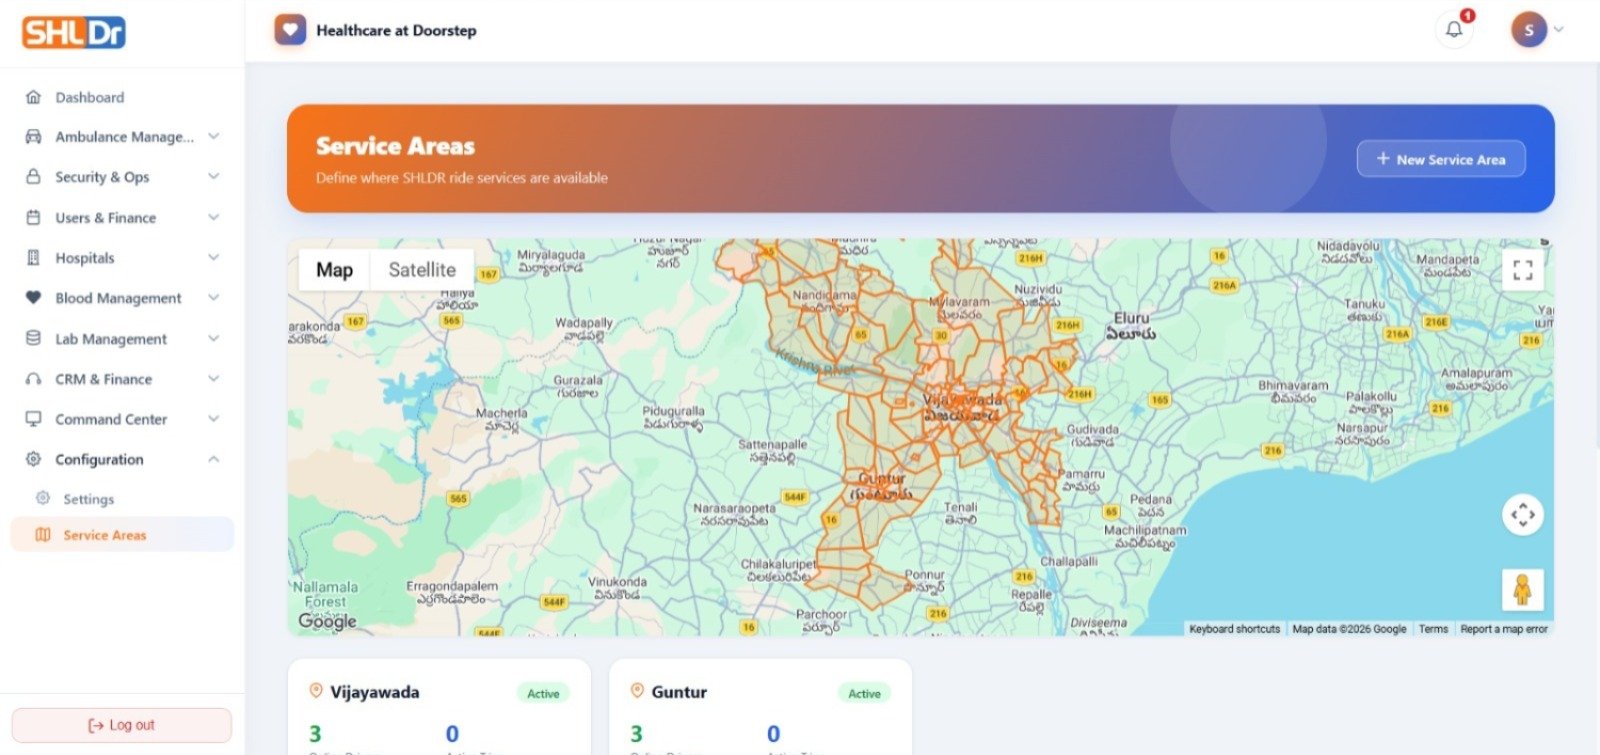Click the Vijayawada location pin icon
The width and height of the screenshot is (1600, 755).
tap(316, 691)
